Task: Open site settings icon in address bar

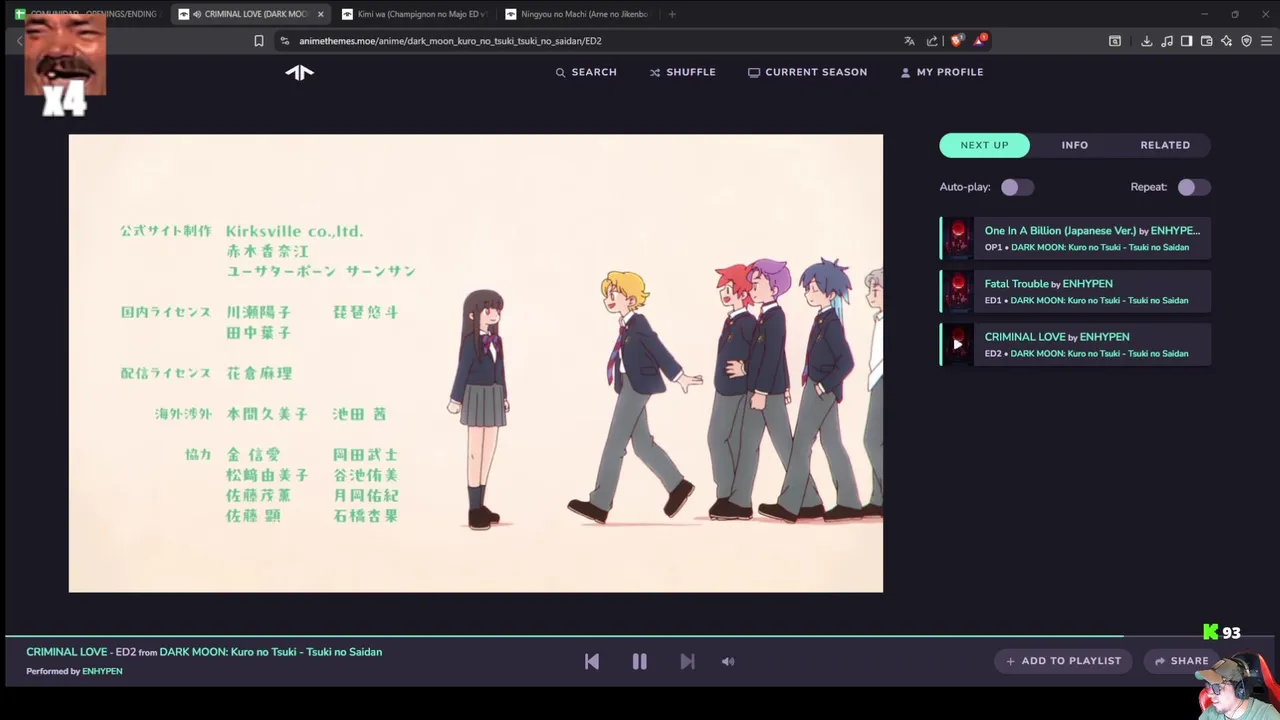Action: 285,41
